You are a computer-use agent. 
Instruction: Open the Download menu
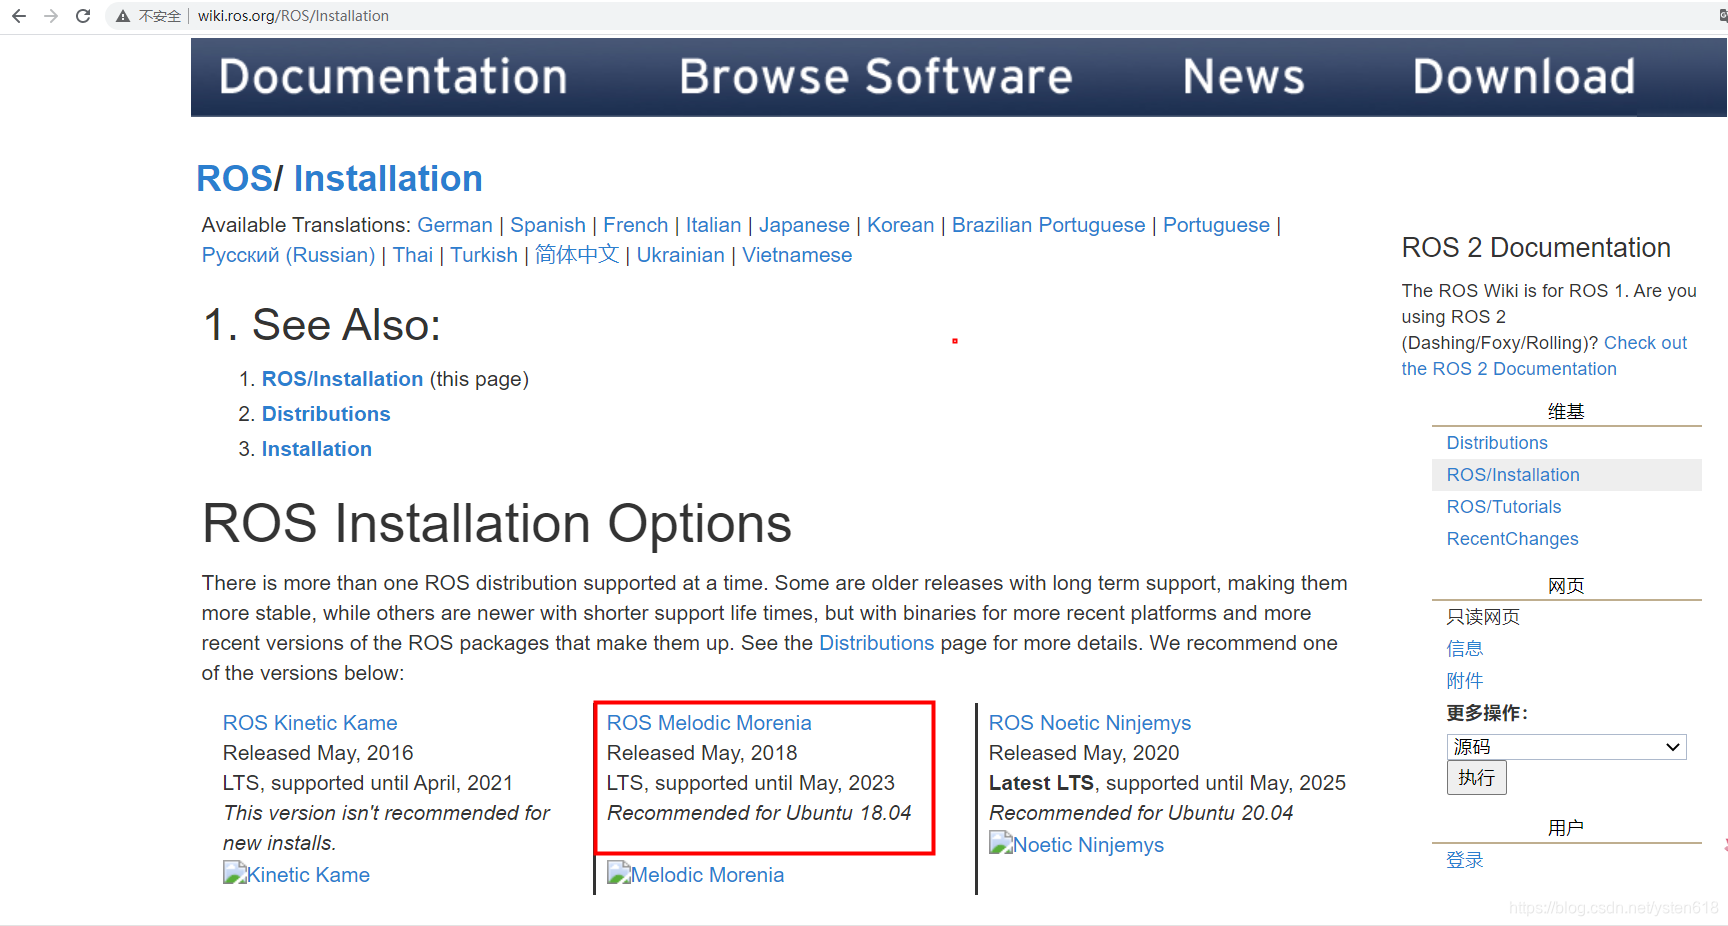point(1524,76)
